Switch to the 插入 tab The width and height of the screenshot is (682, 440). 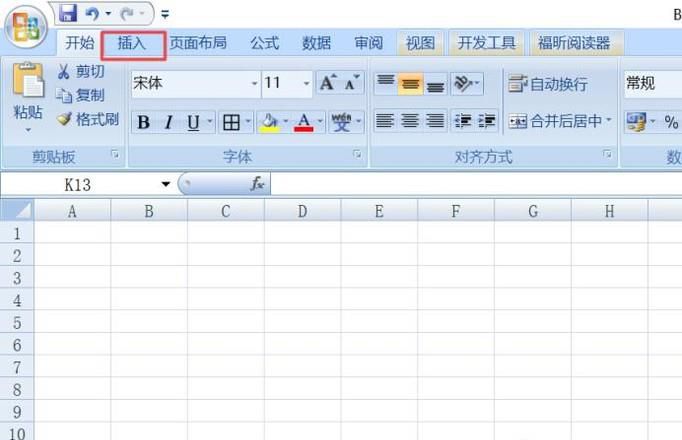(x=132, y=43)
